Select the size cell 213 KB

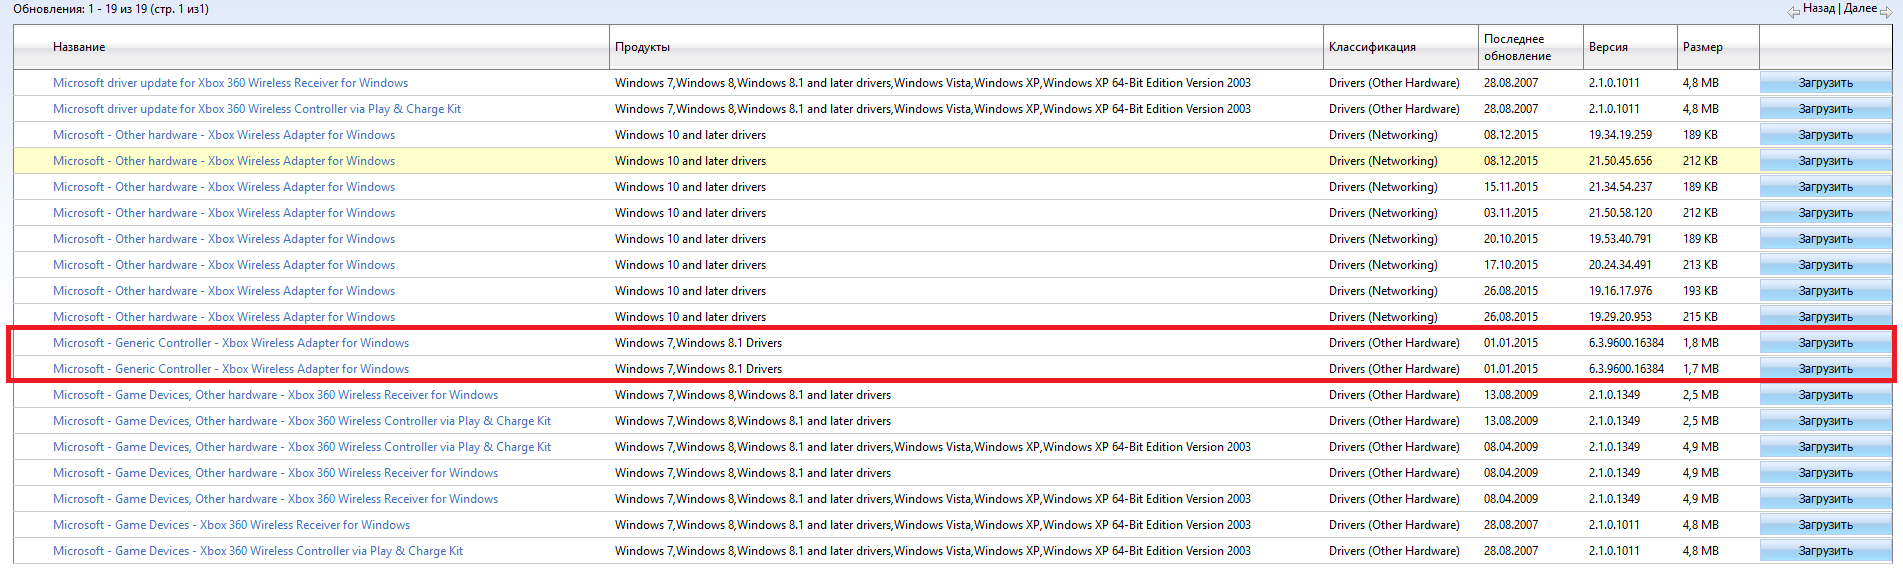(x=1700, y=265)
